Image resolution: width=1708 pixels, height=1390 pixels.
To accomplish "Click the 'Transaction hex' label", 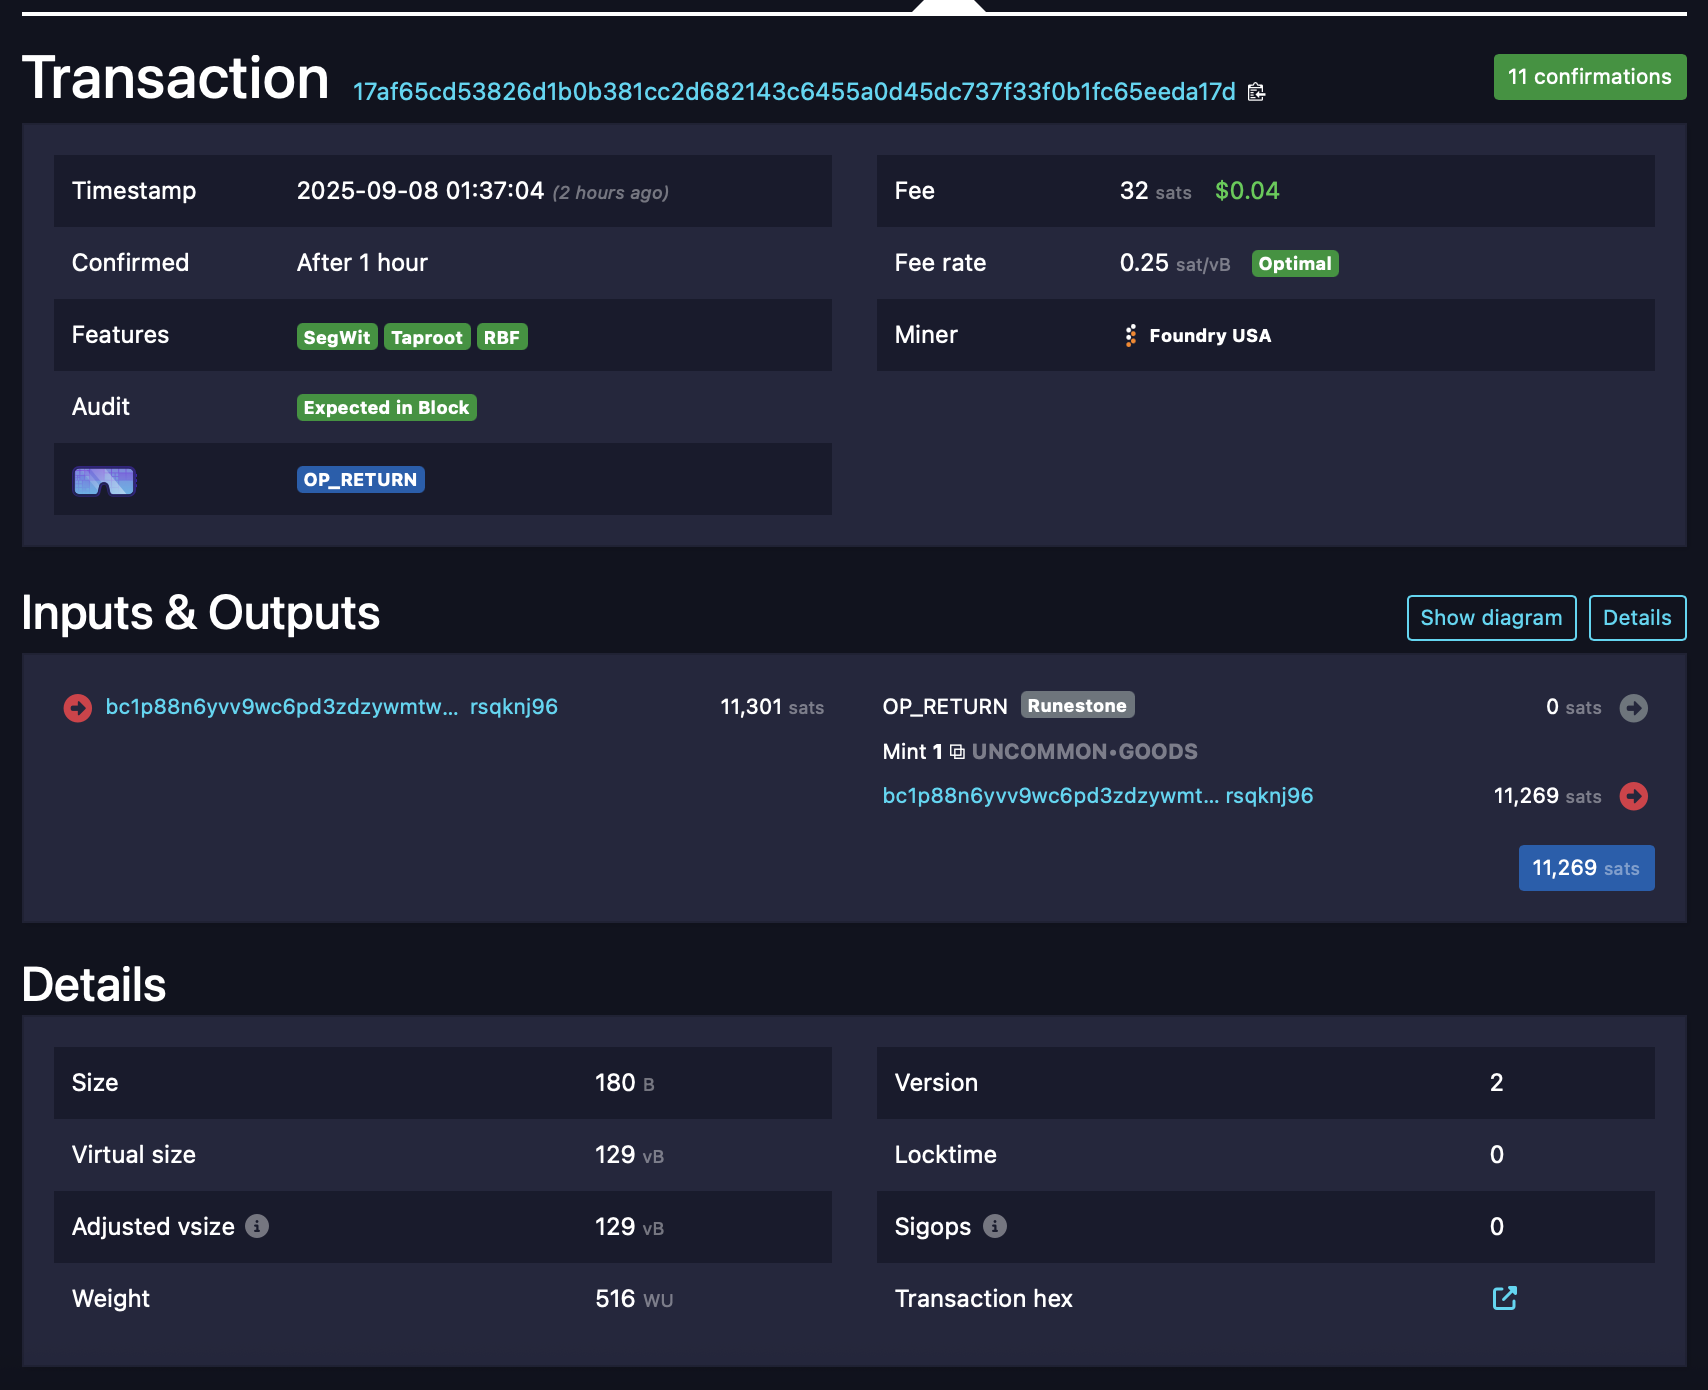I will (984, 1299).
